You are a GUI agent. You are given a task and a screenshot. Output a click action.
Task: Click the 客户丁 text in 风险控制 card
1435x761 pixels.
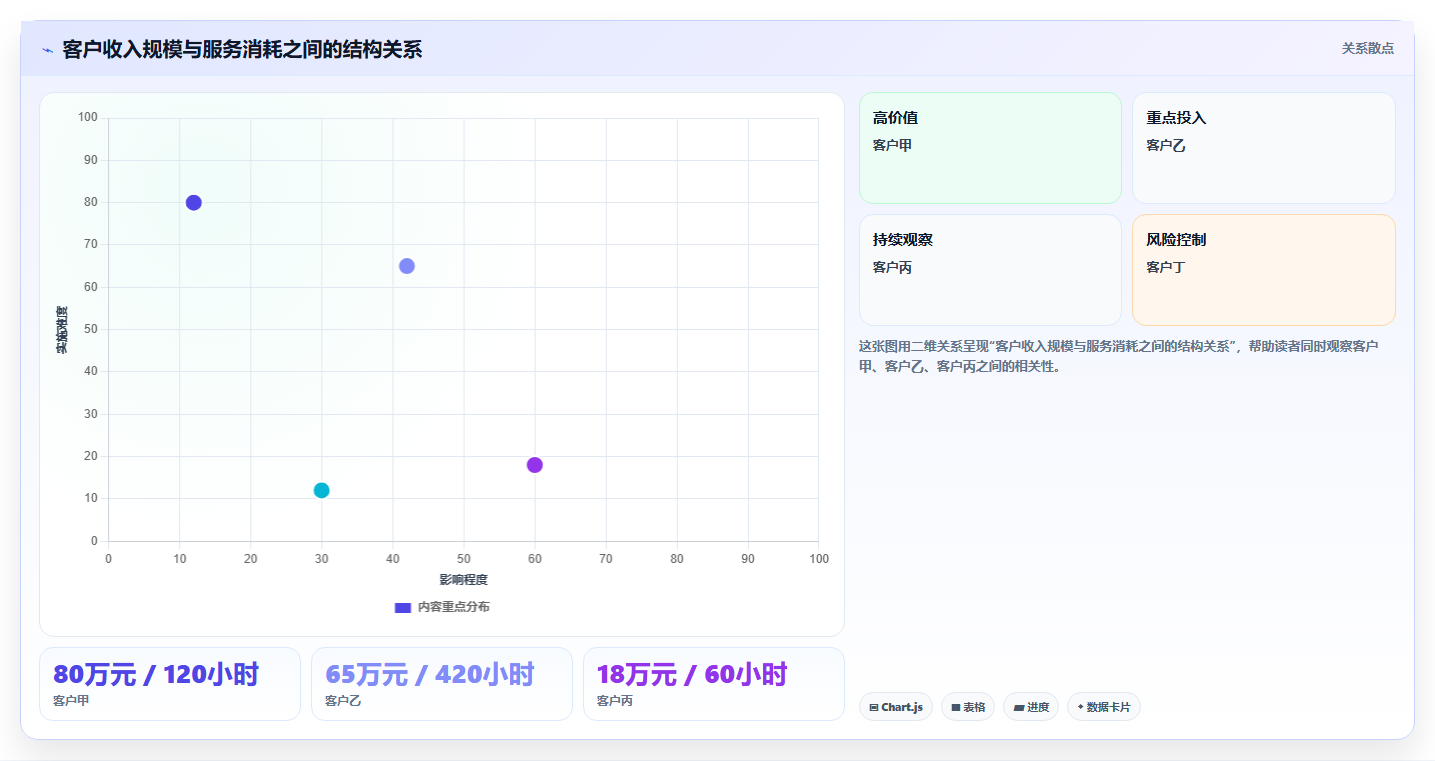point(1166,268)
